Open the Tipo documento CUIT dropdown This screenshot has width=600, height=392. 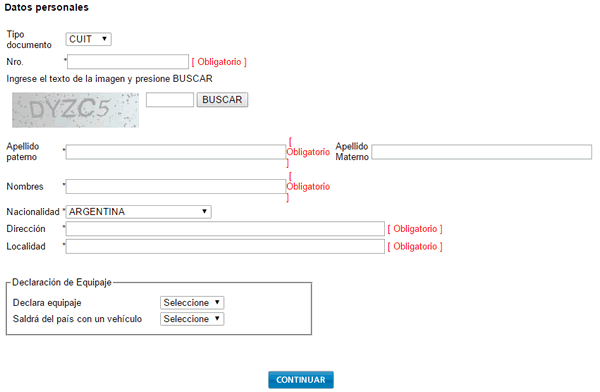[x=88, y=39]
